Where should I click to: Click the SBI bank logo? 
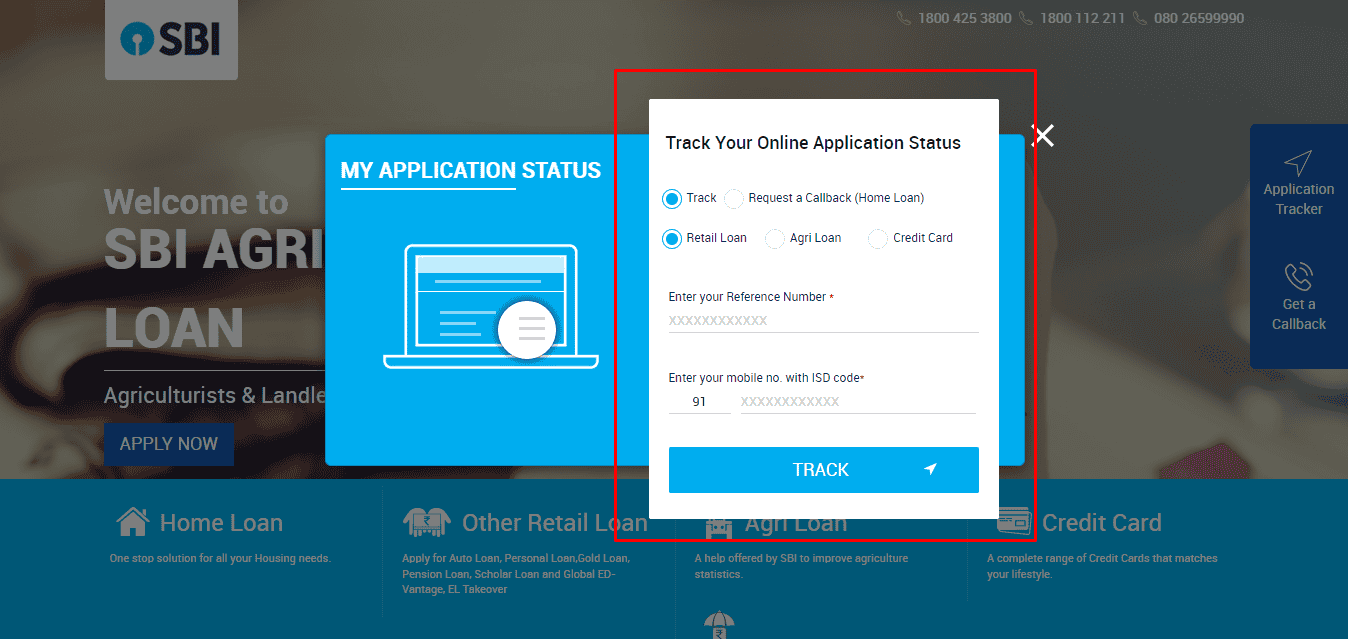170,40
